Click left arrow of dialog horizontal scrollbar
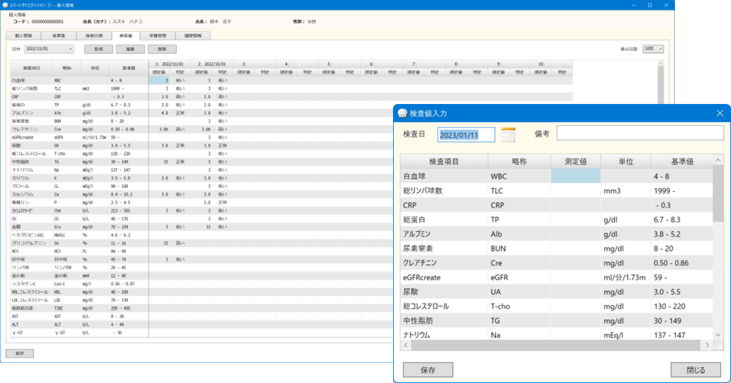 pos(406,345)
